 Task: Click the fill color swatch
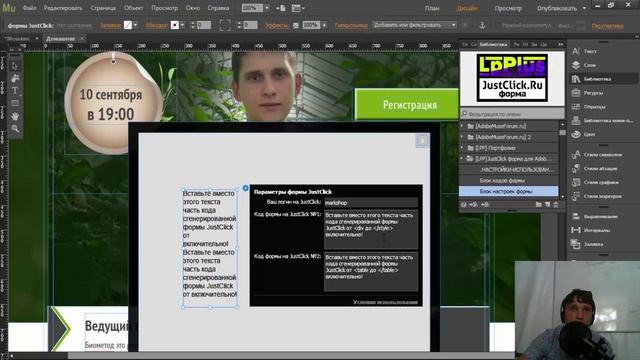(128, 25)
